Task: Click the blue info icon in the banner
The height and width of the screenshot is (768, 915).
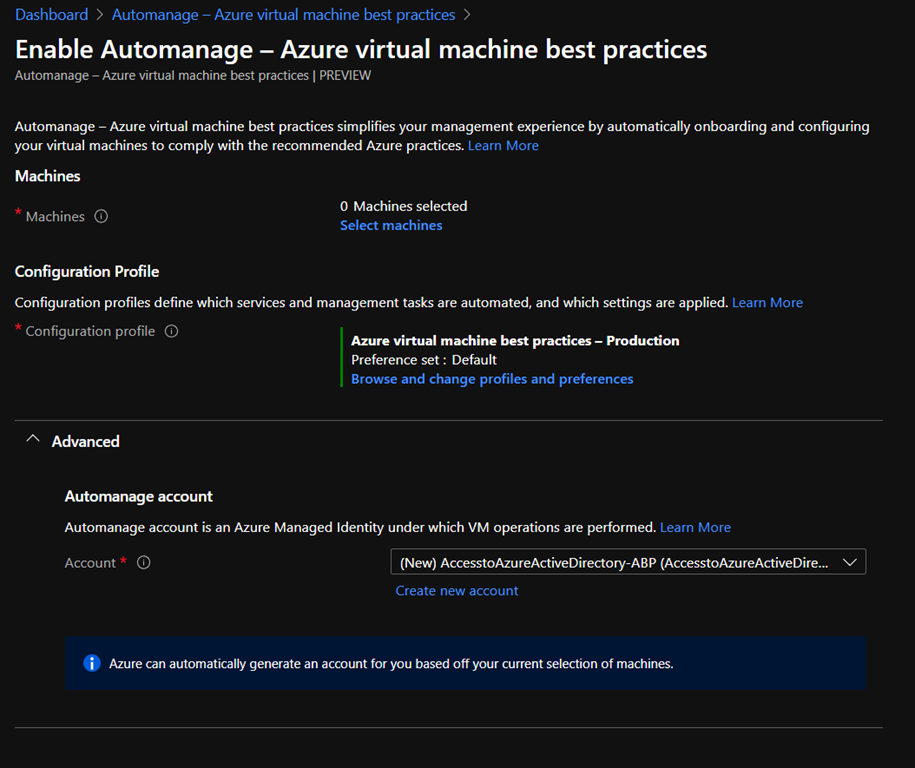Action: 92,663
